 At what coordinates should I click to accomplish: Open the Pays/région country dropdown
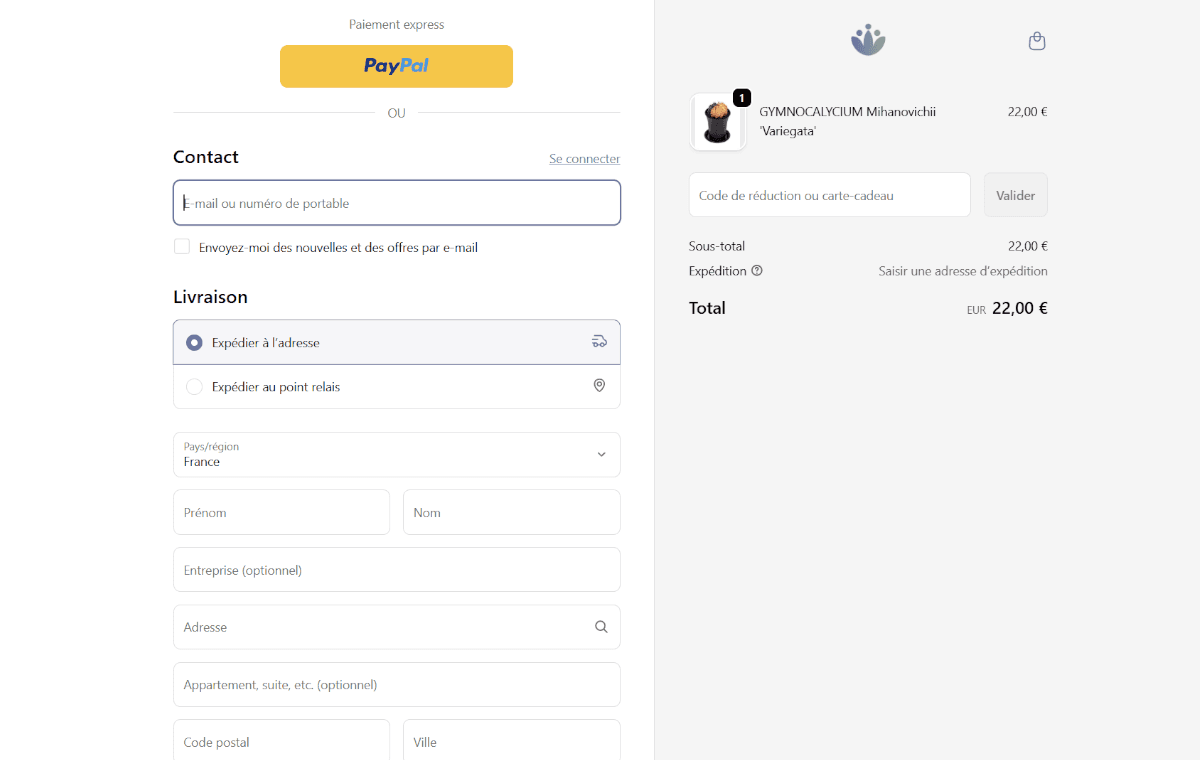[396, 455]
